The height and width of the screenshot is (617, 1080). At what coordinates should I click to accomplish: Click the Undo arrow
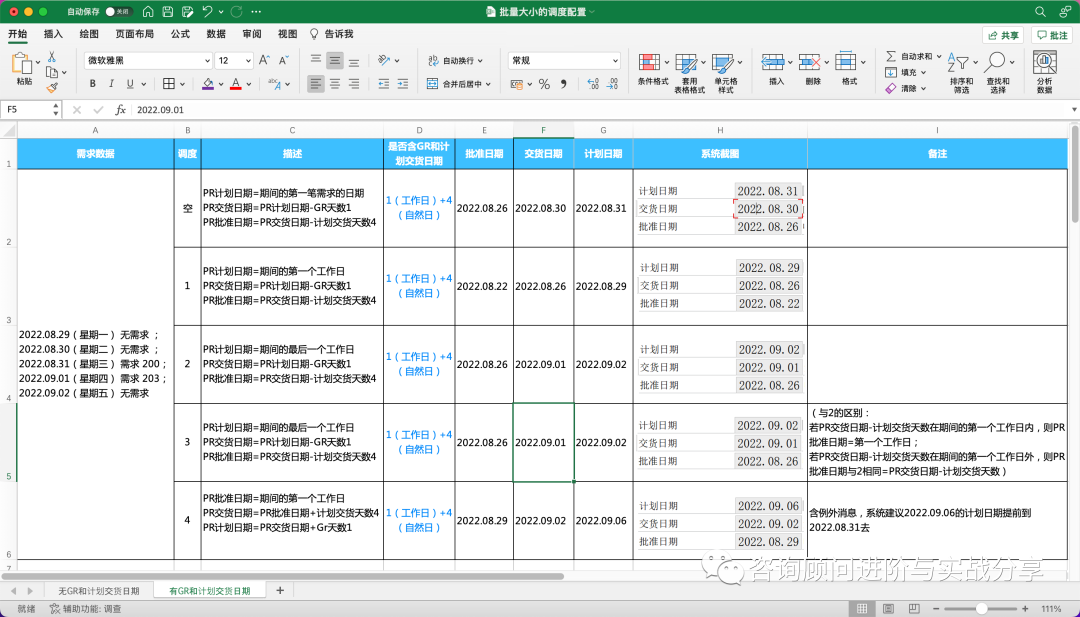207,12
